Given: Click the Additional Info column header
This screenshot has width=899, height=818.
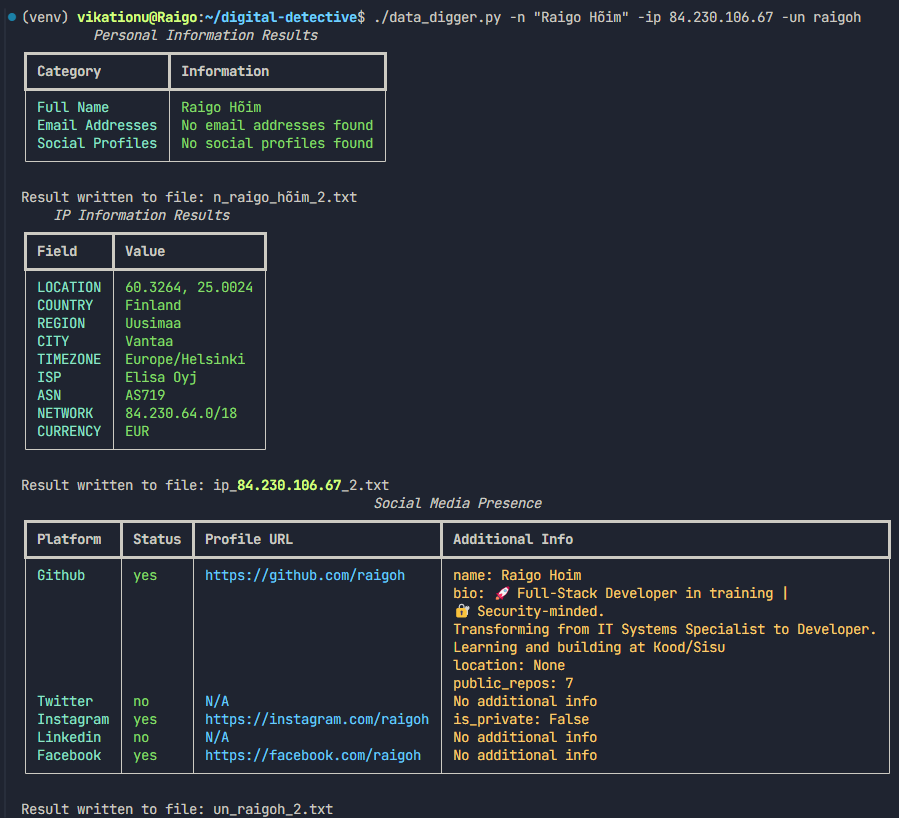Looking at the screenshot, I should pos(513,539).
